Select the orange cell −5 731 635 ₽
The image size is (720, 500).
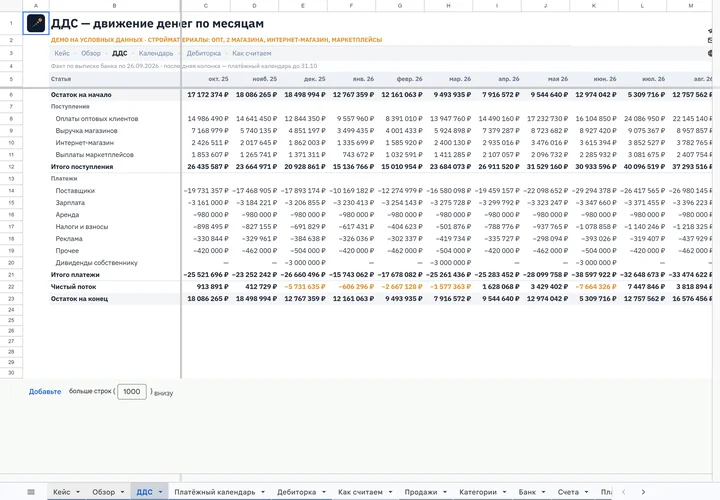[303, 287]
